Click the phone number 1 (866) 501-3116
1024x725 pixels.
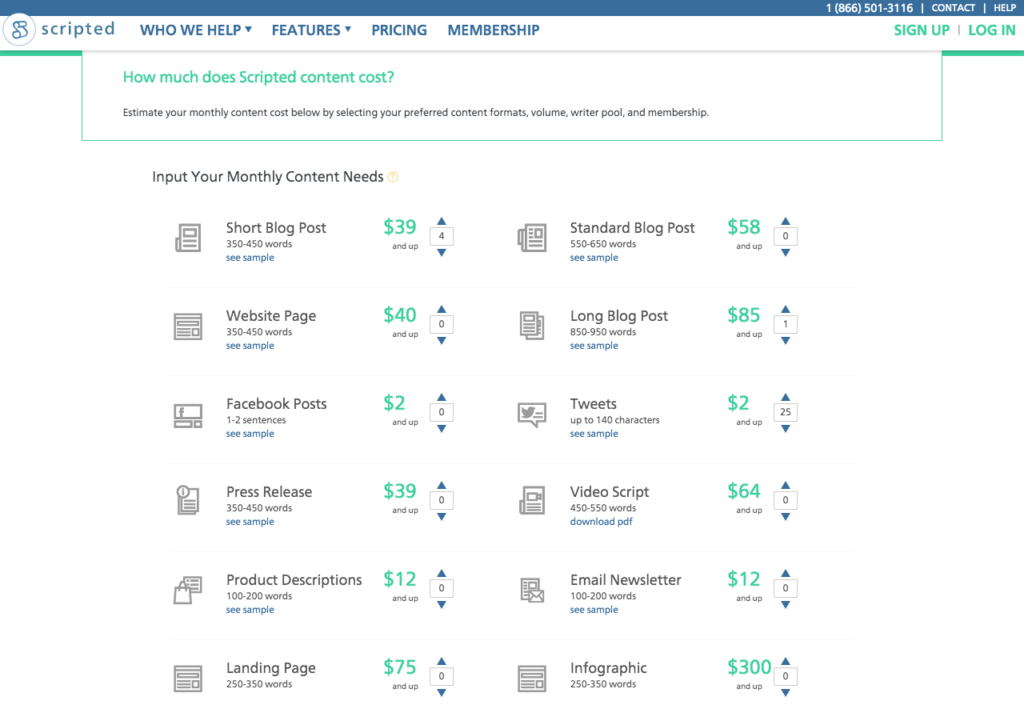coord(869,8)
